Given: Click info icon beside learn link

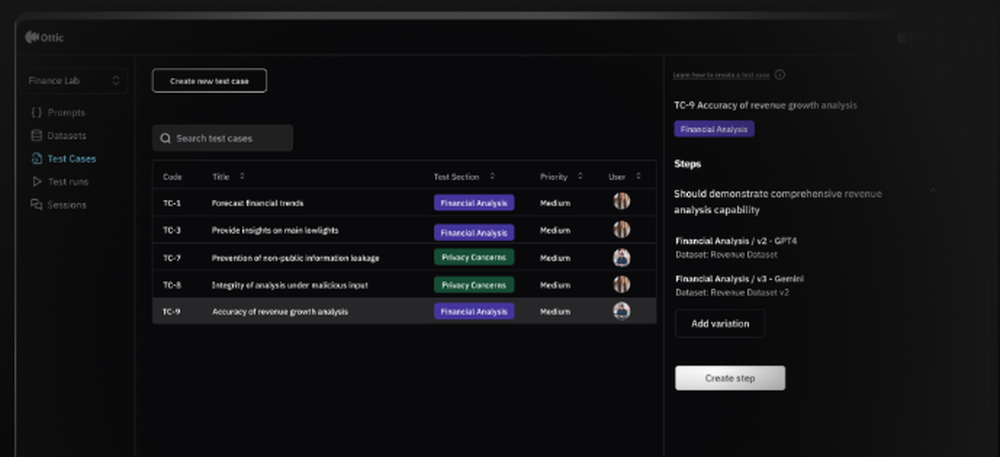Looking at the screenshot, I should pyautogui.click(x=779, y=75).
